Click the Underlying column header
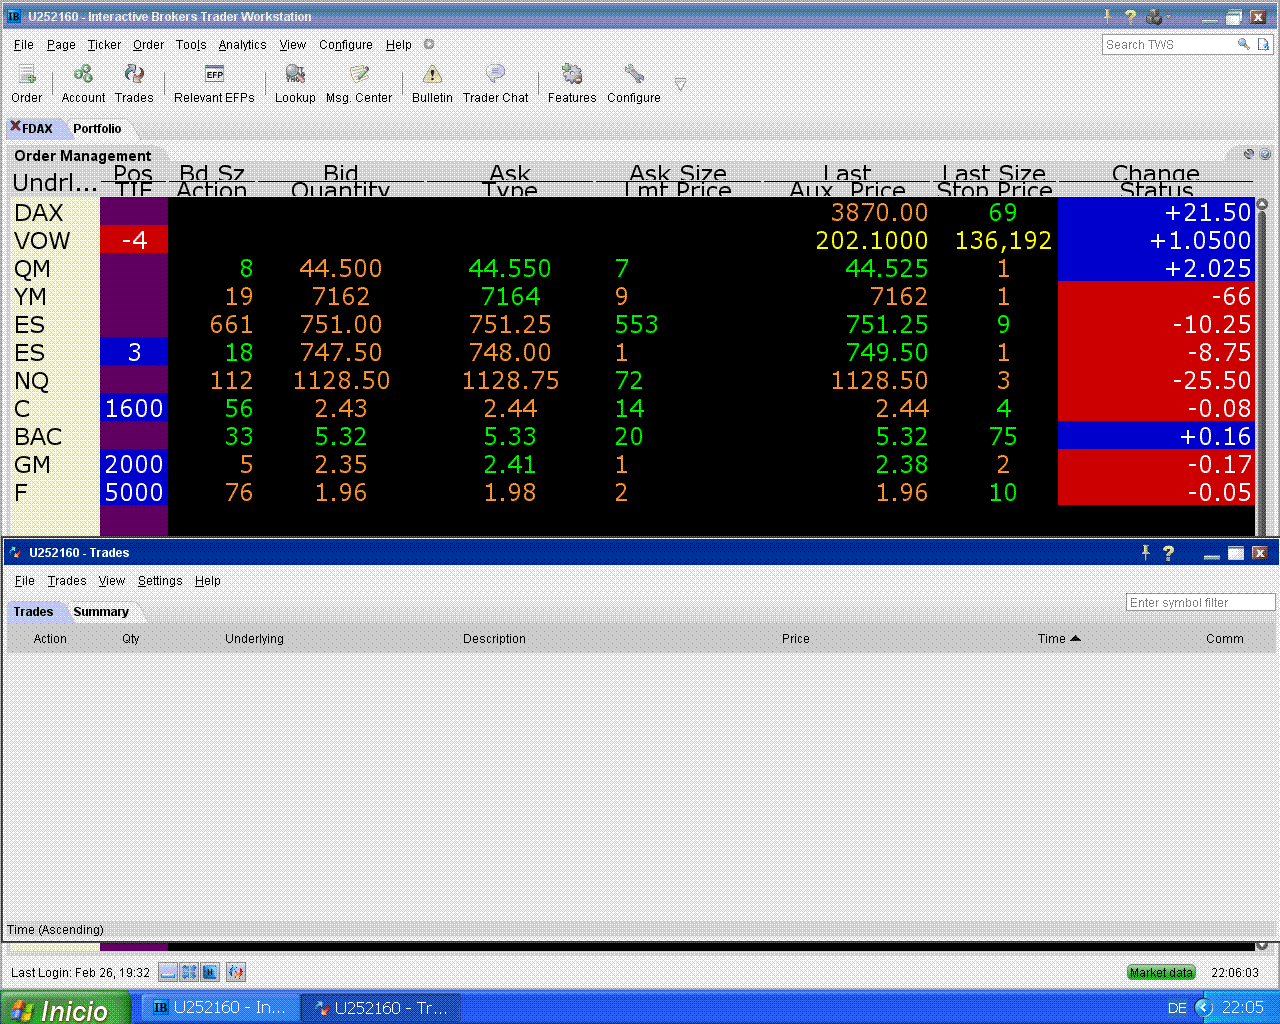The width and height of the screenshot is (1280, 1024). click(254, 638)
